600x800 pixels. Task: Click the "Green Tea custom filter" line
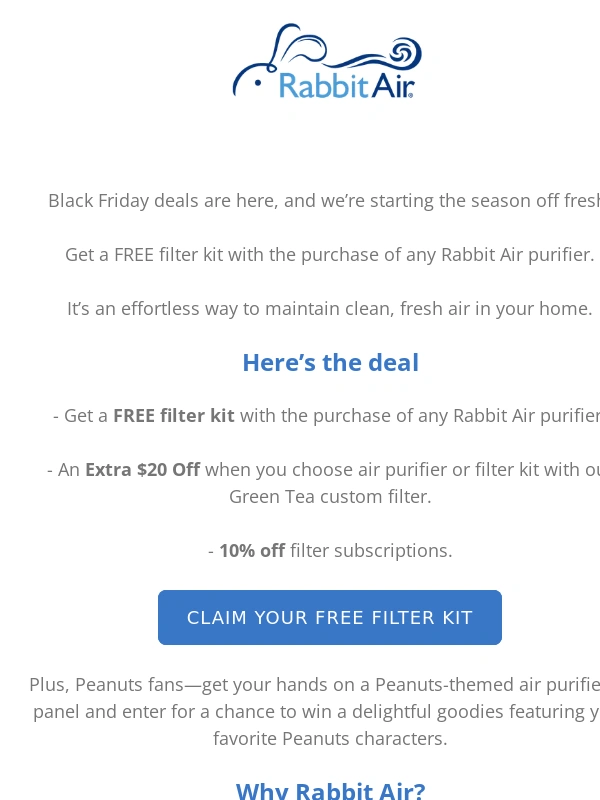tap(330, 496)
